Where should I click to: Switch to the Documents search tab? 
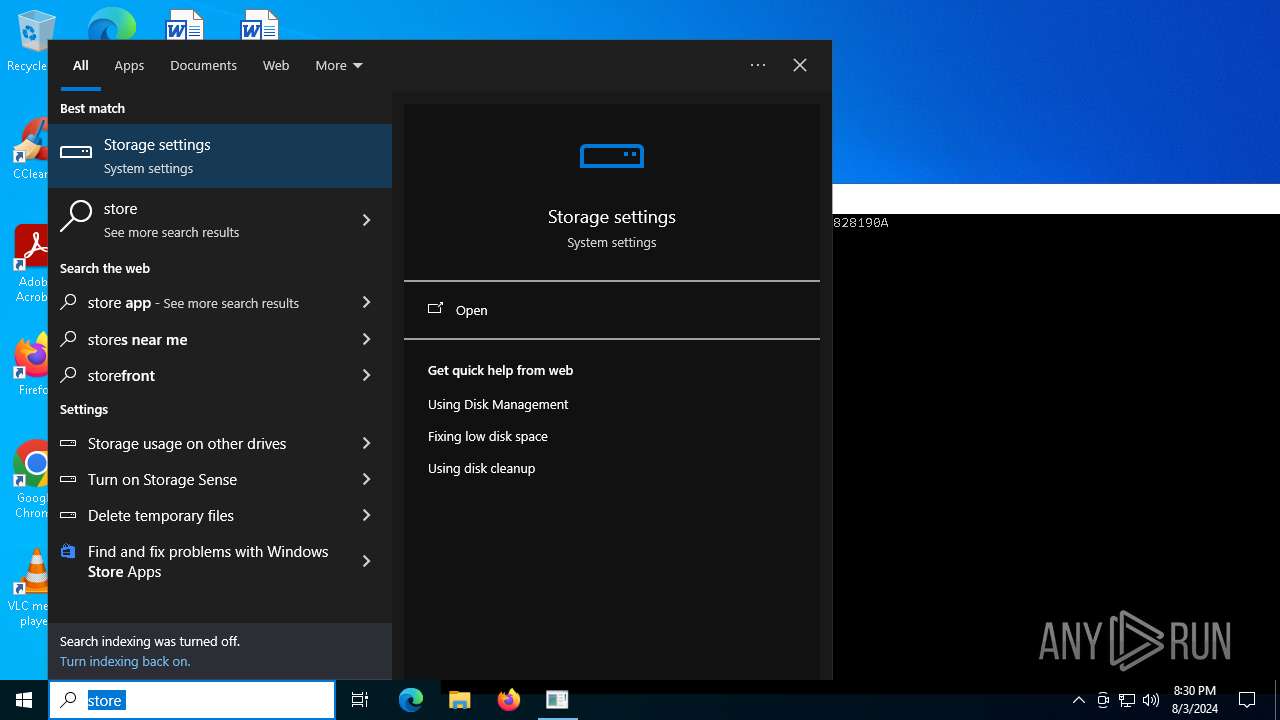pos(203,65)
